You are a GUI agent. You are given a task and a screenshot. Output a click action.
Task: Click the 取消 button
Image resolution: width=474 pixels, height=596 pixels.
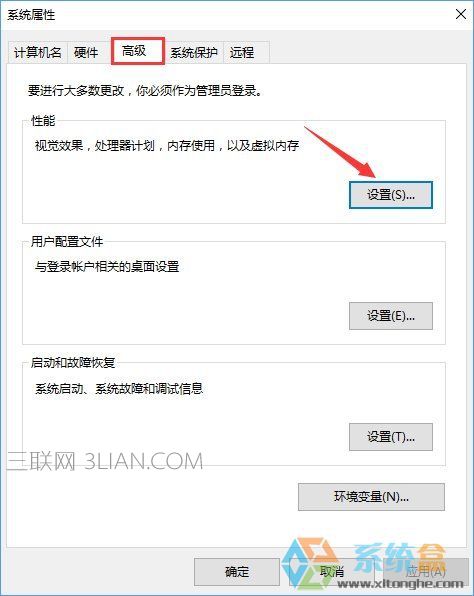(x=331, y=572)
